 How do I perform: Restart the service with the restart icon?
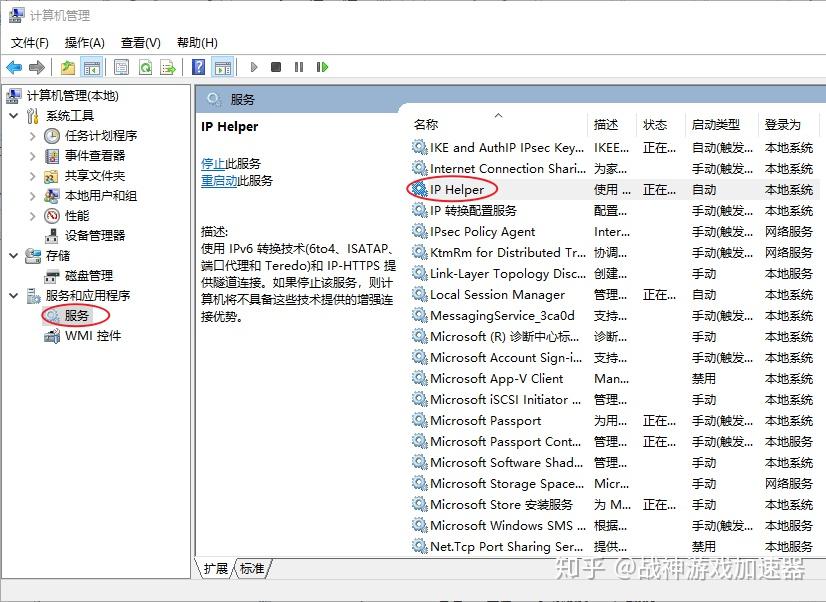click(x=322, y=67)
